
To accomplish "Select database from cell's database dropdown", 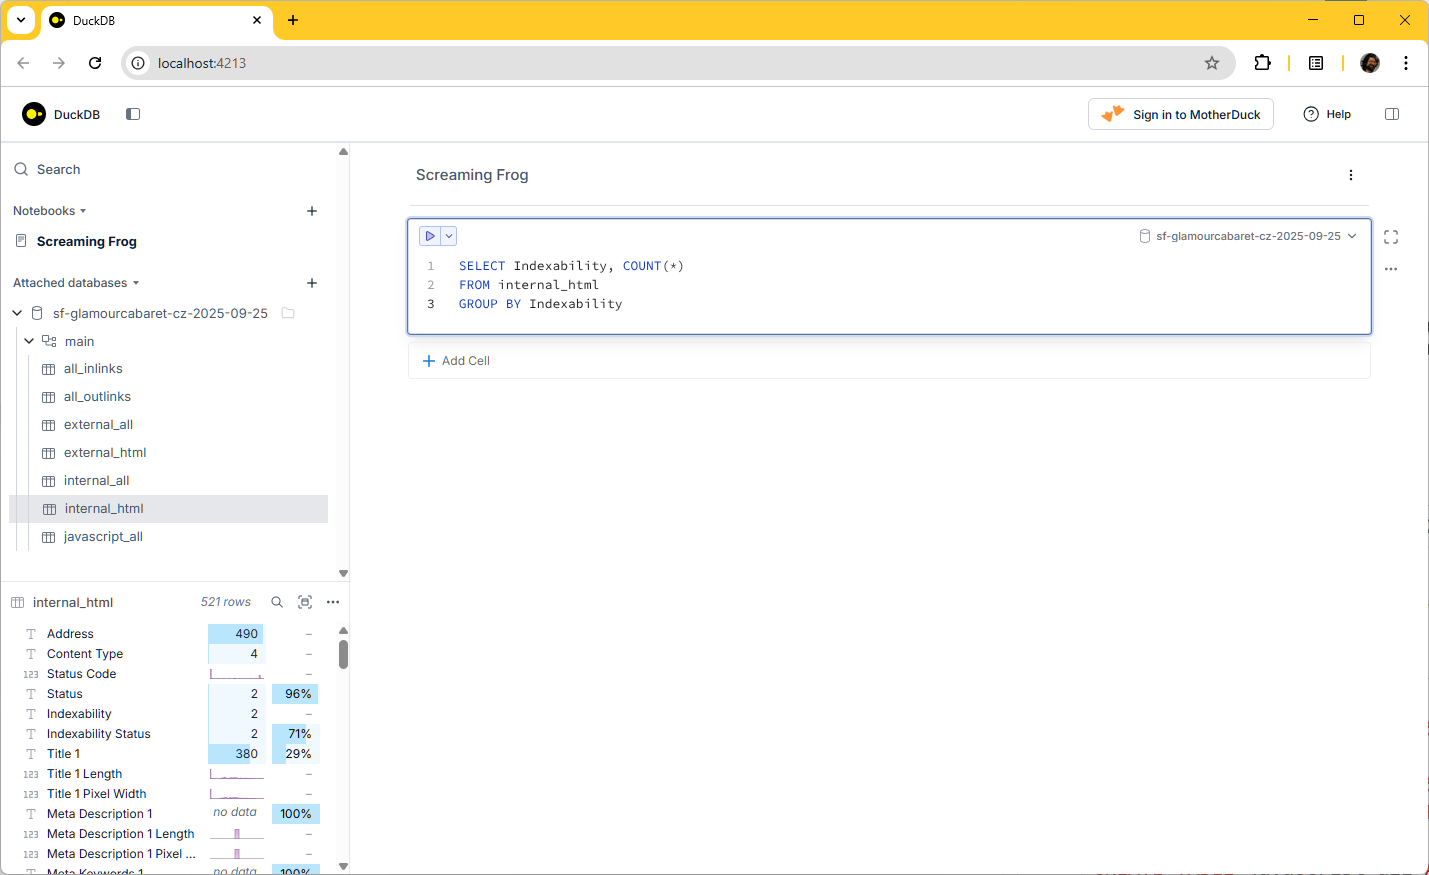I will 1247,236.
